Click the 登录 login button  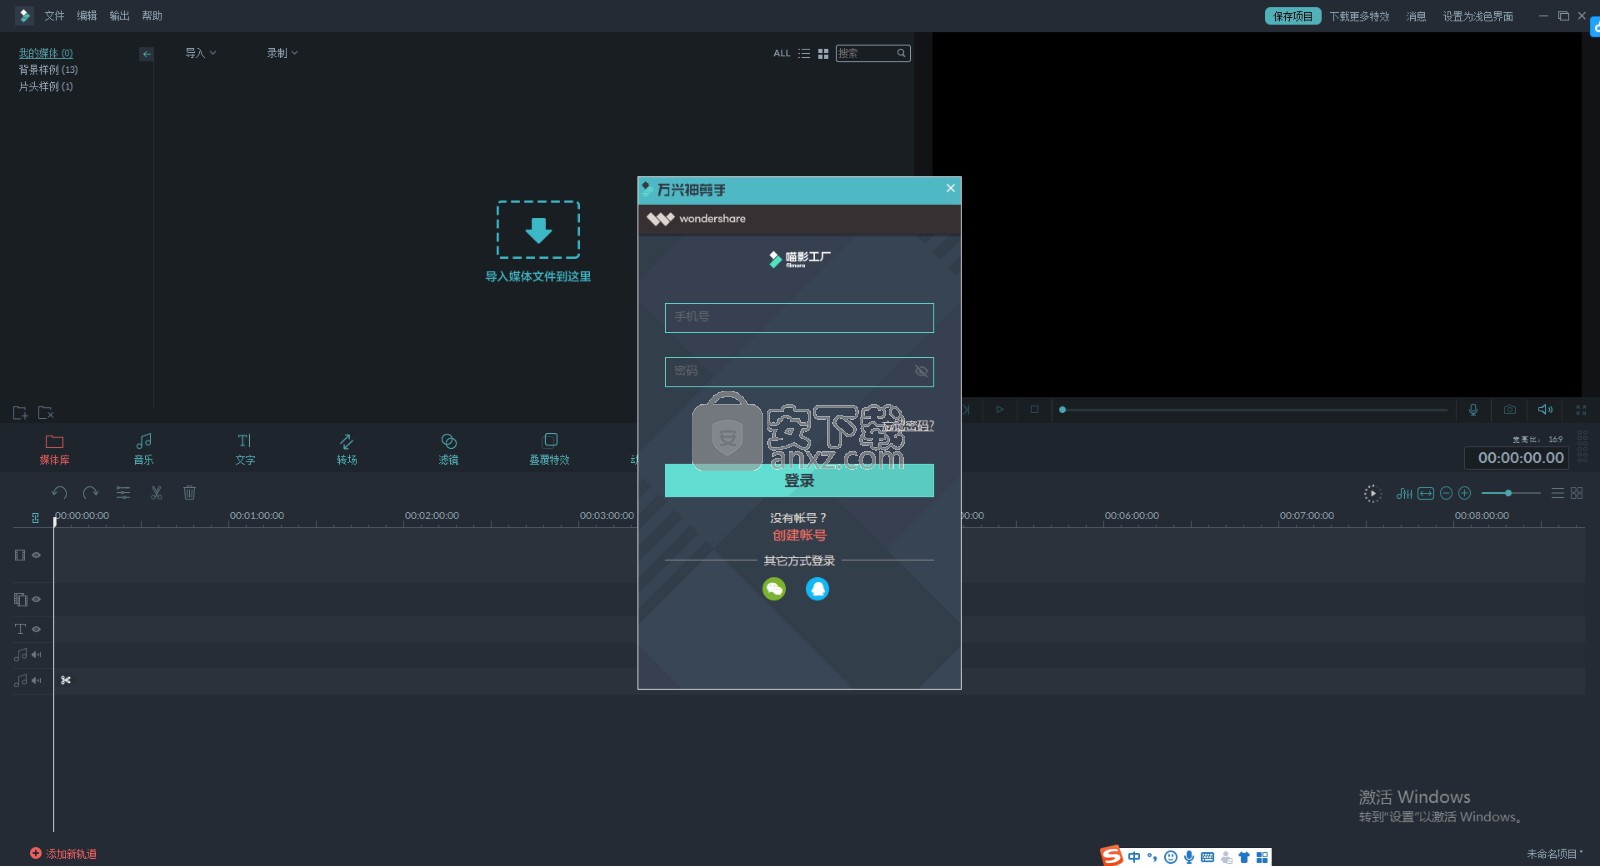tap(799, 481)
